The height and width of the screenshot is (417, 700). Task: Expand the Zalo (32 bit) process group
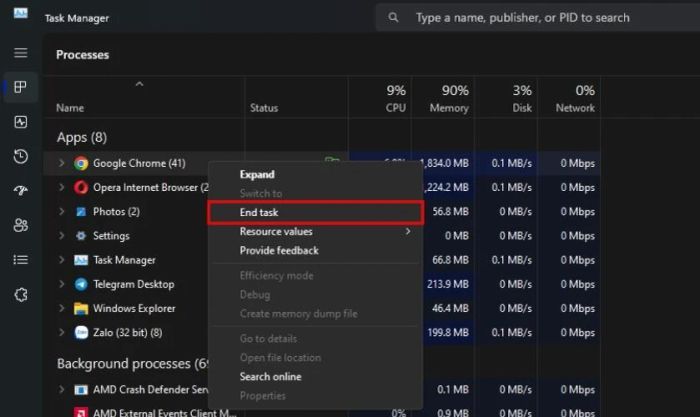pyautogui.click(x=62, y=333)
